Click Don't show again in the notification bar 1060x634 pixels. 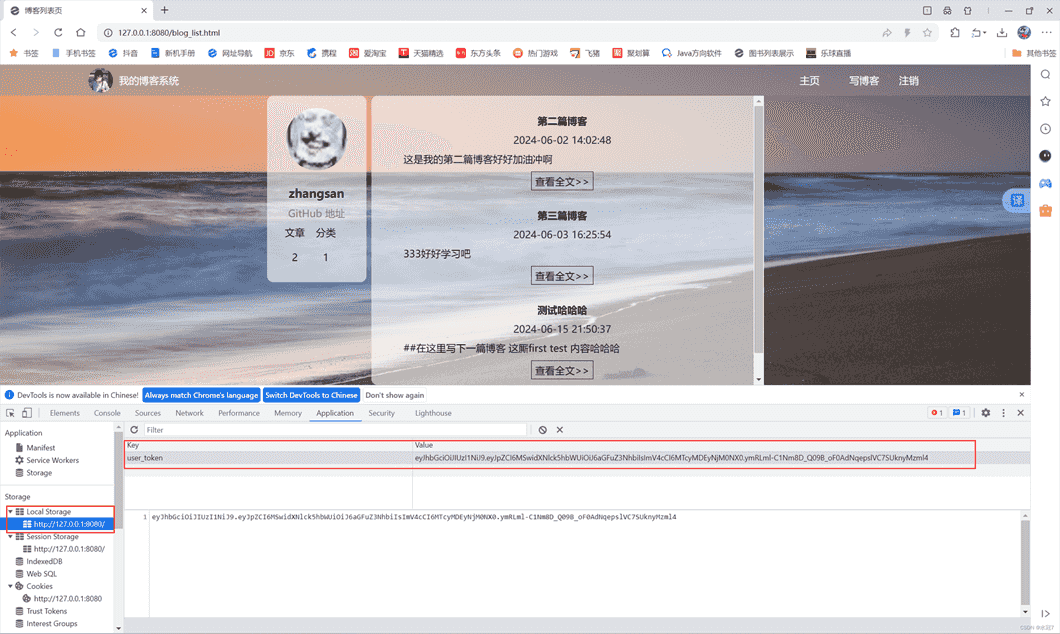395,395
